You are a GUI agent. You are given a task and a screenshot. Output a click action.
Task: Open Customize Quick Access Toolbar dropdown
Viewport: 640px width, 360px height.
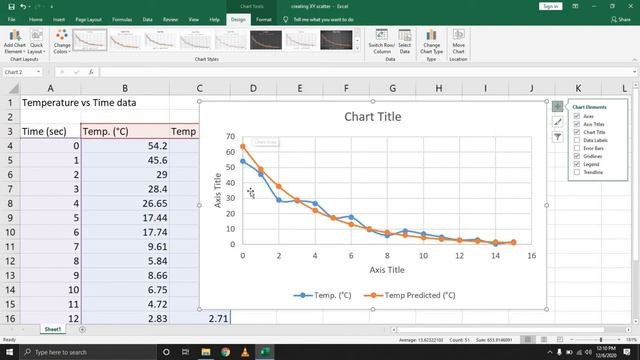52,7
